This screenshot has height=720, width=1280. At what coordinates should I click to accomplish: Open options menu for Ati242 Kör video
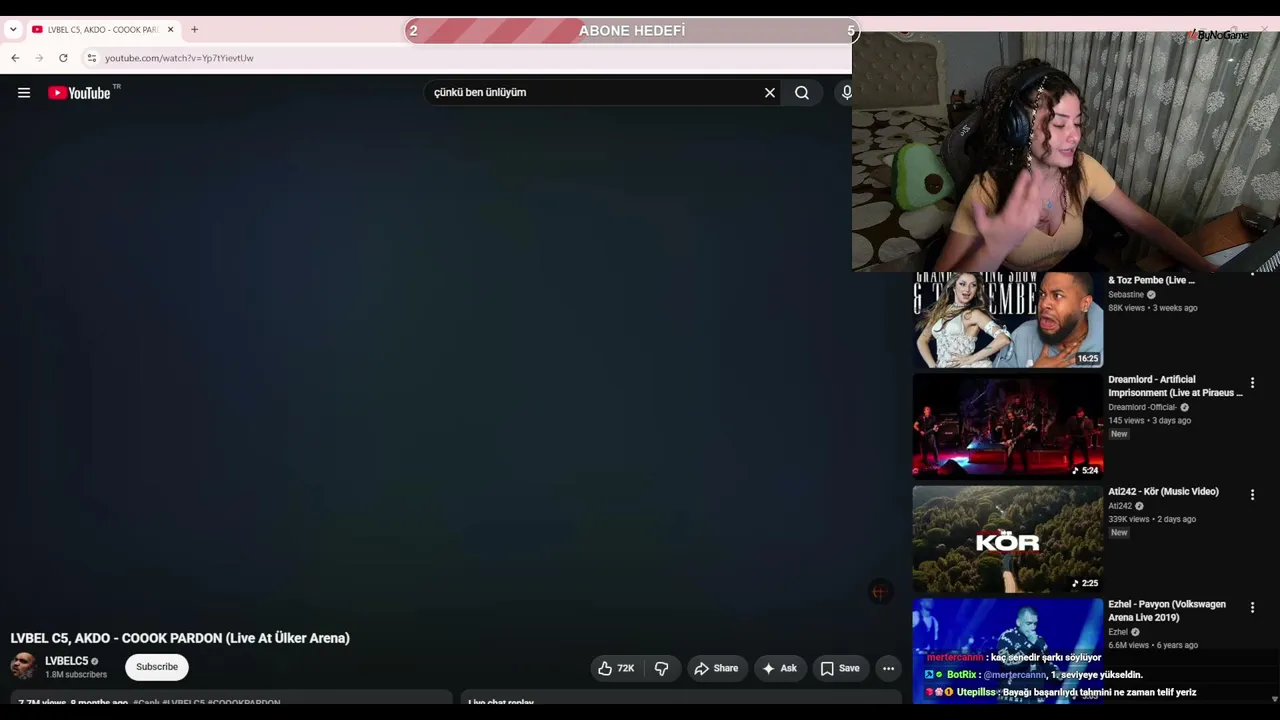[x=1252, y=494]
